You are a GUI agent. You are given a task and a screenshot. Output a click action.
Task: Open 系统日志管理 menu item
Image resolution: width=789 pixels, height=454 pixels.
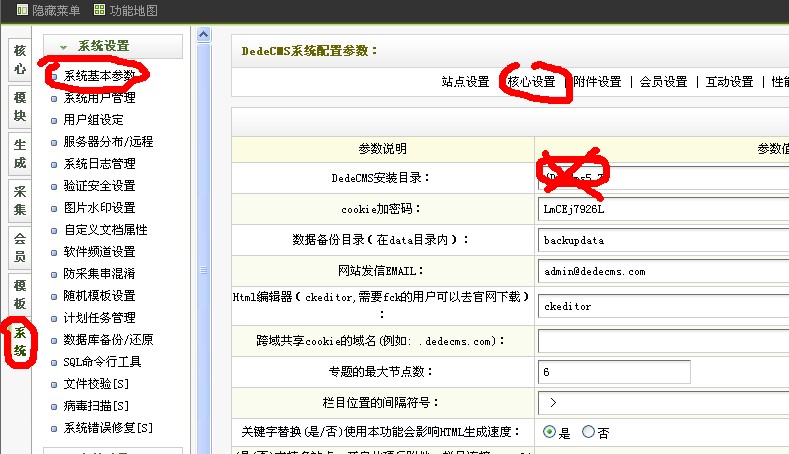tap(99, 164)
